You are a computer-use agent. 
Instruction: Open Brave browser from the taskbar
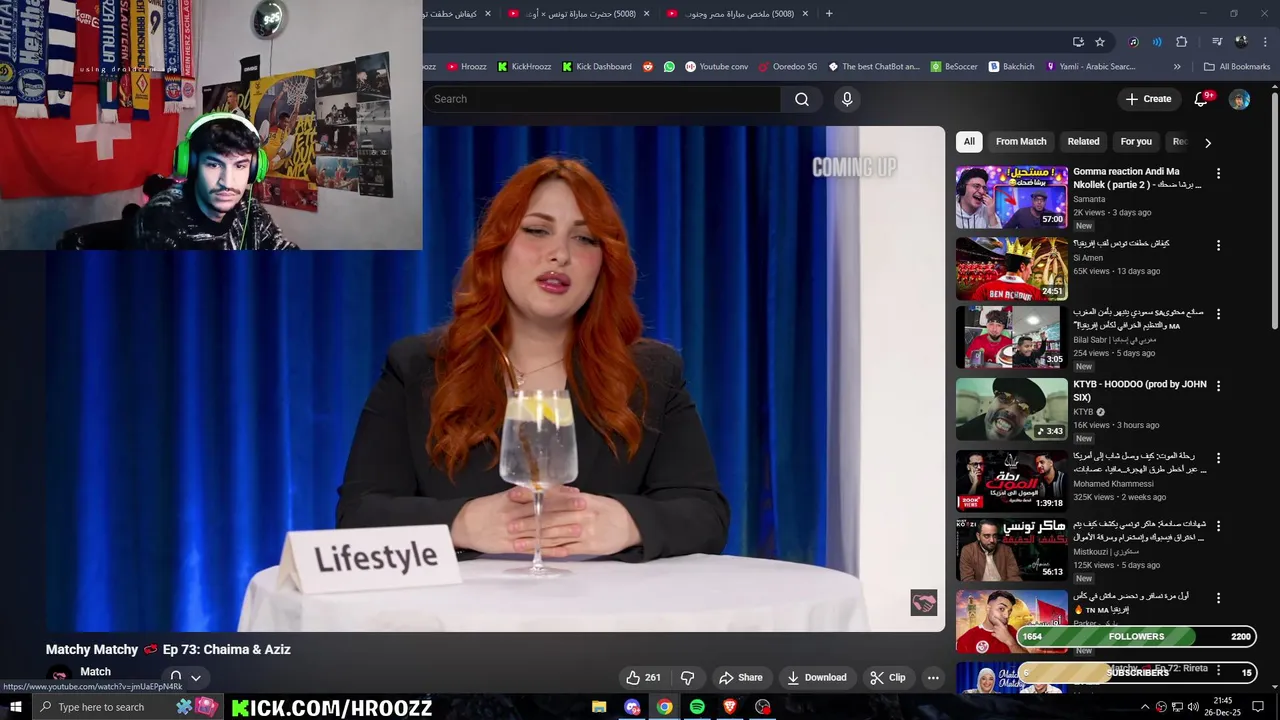(730, 707)
